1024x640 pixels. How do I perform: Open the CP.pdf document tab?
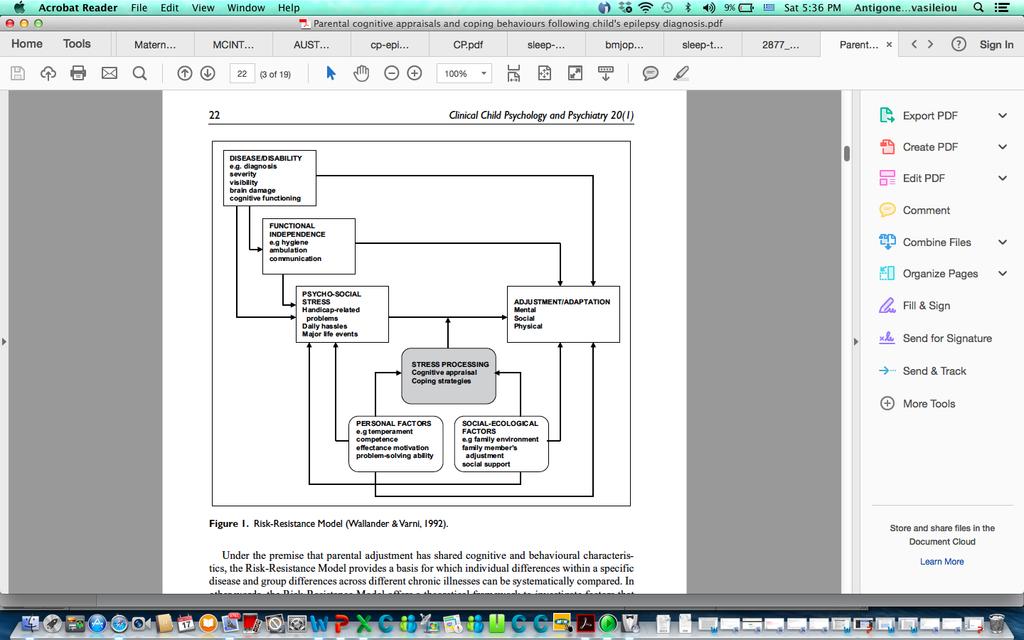coord(468,45)
